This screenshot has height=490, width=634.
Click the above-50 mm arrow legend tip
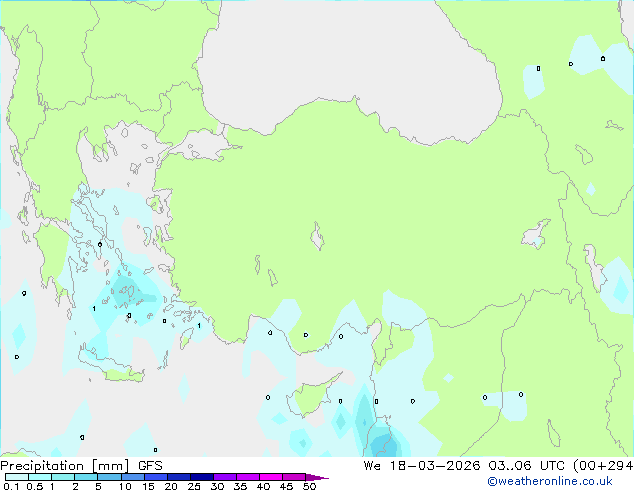pos(317,477)
